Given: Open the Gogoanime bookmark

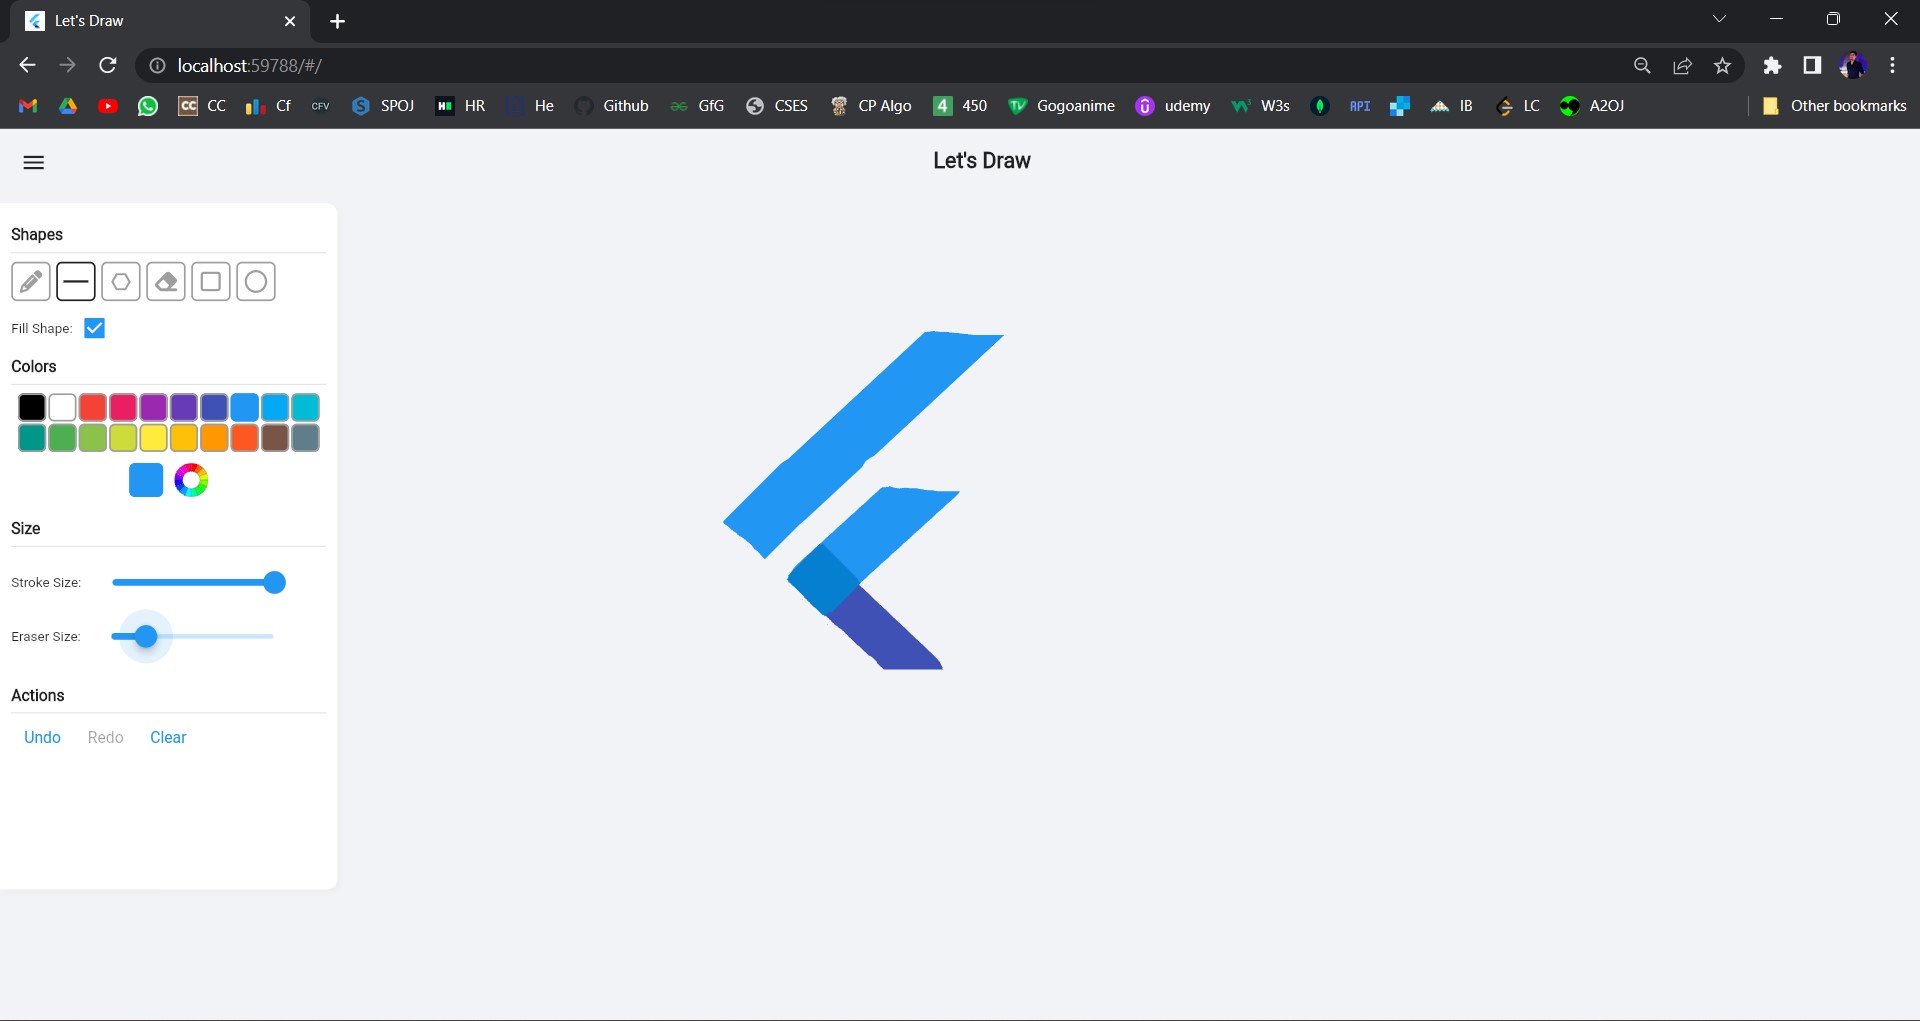Looking at the screenshot, I should tap(1061, 106).
